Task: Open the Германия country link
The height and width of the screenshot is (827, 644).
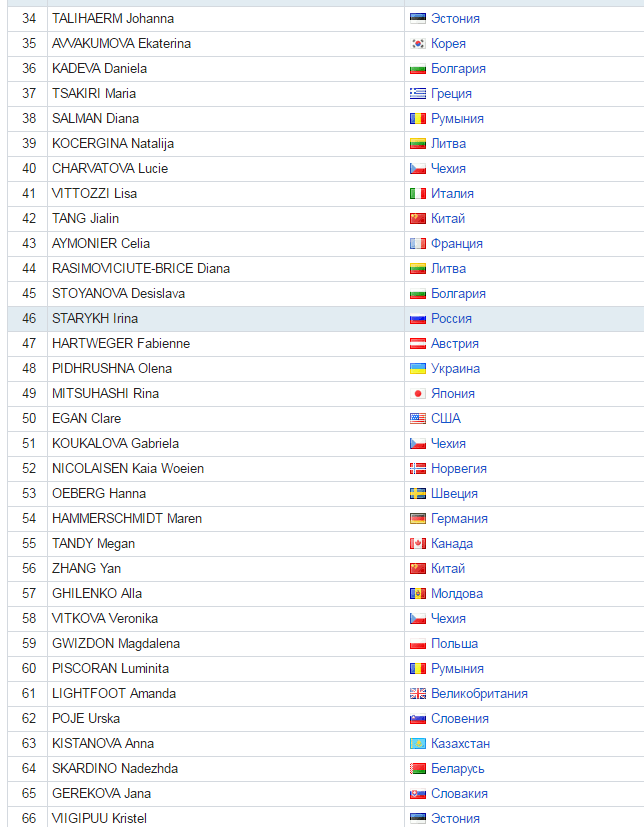Action: click(459, 518)
